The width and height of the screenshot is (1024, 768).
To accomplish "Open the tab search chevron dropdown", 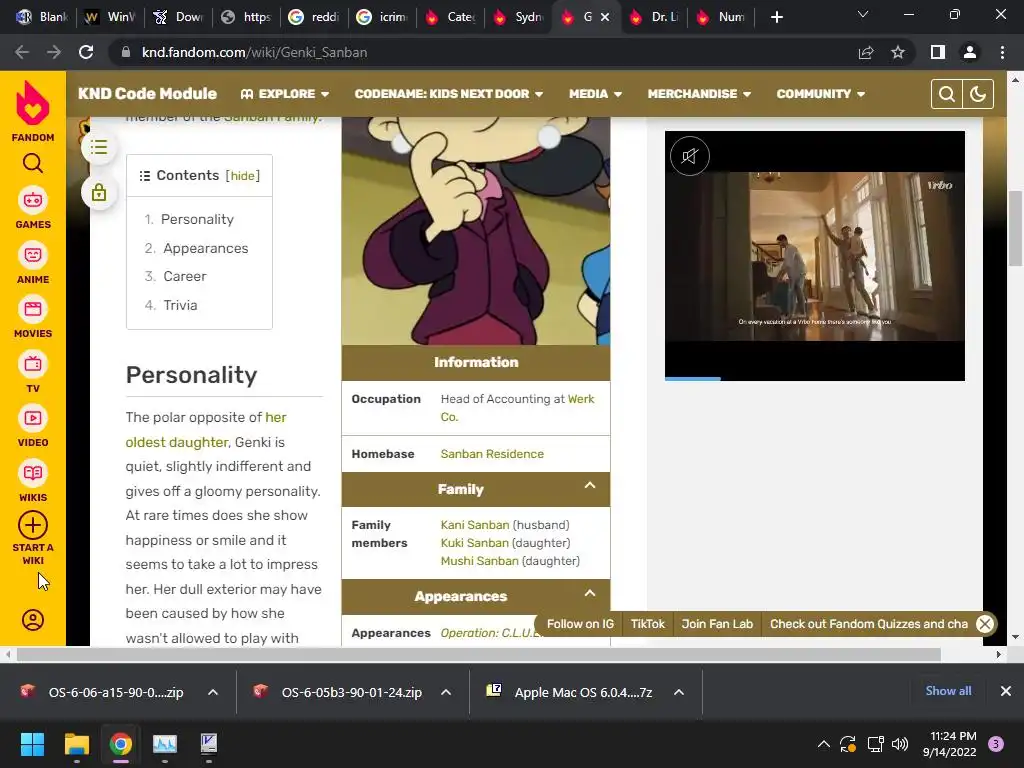I will click(x=863, y=14).
